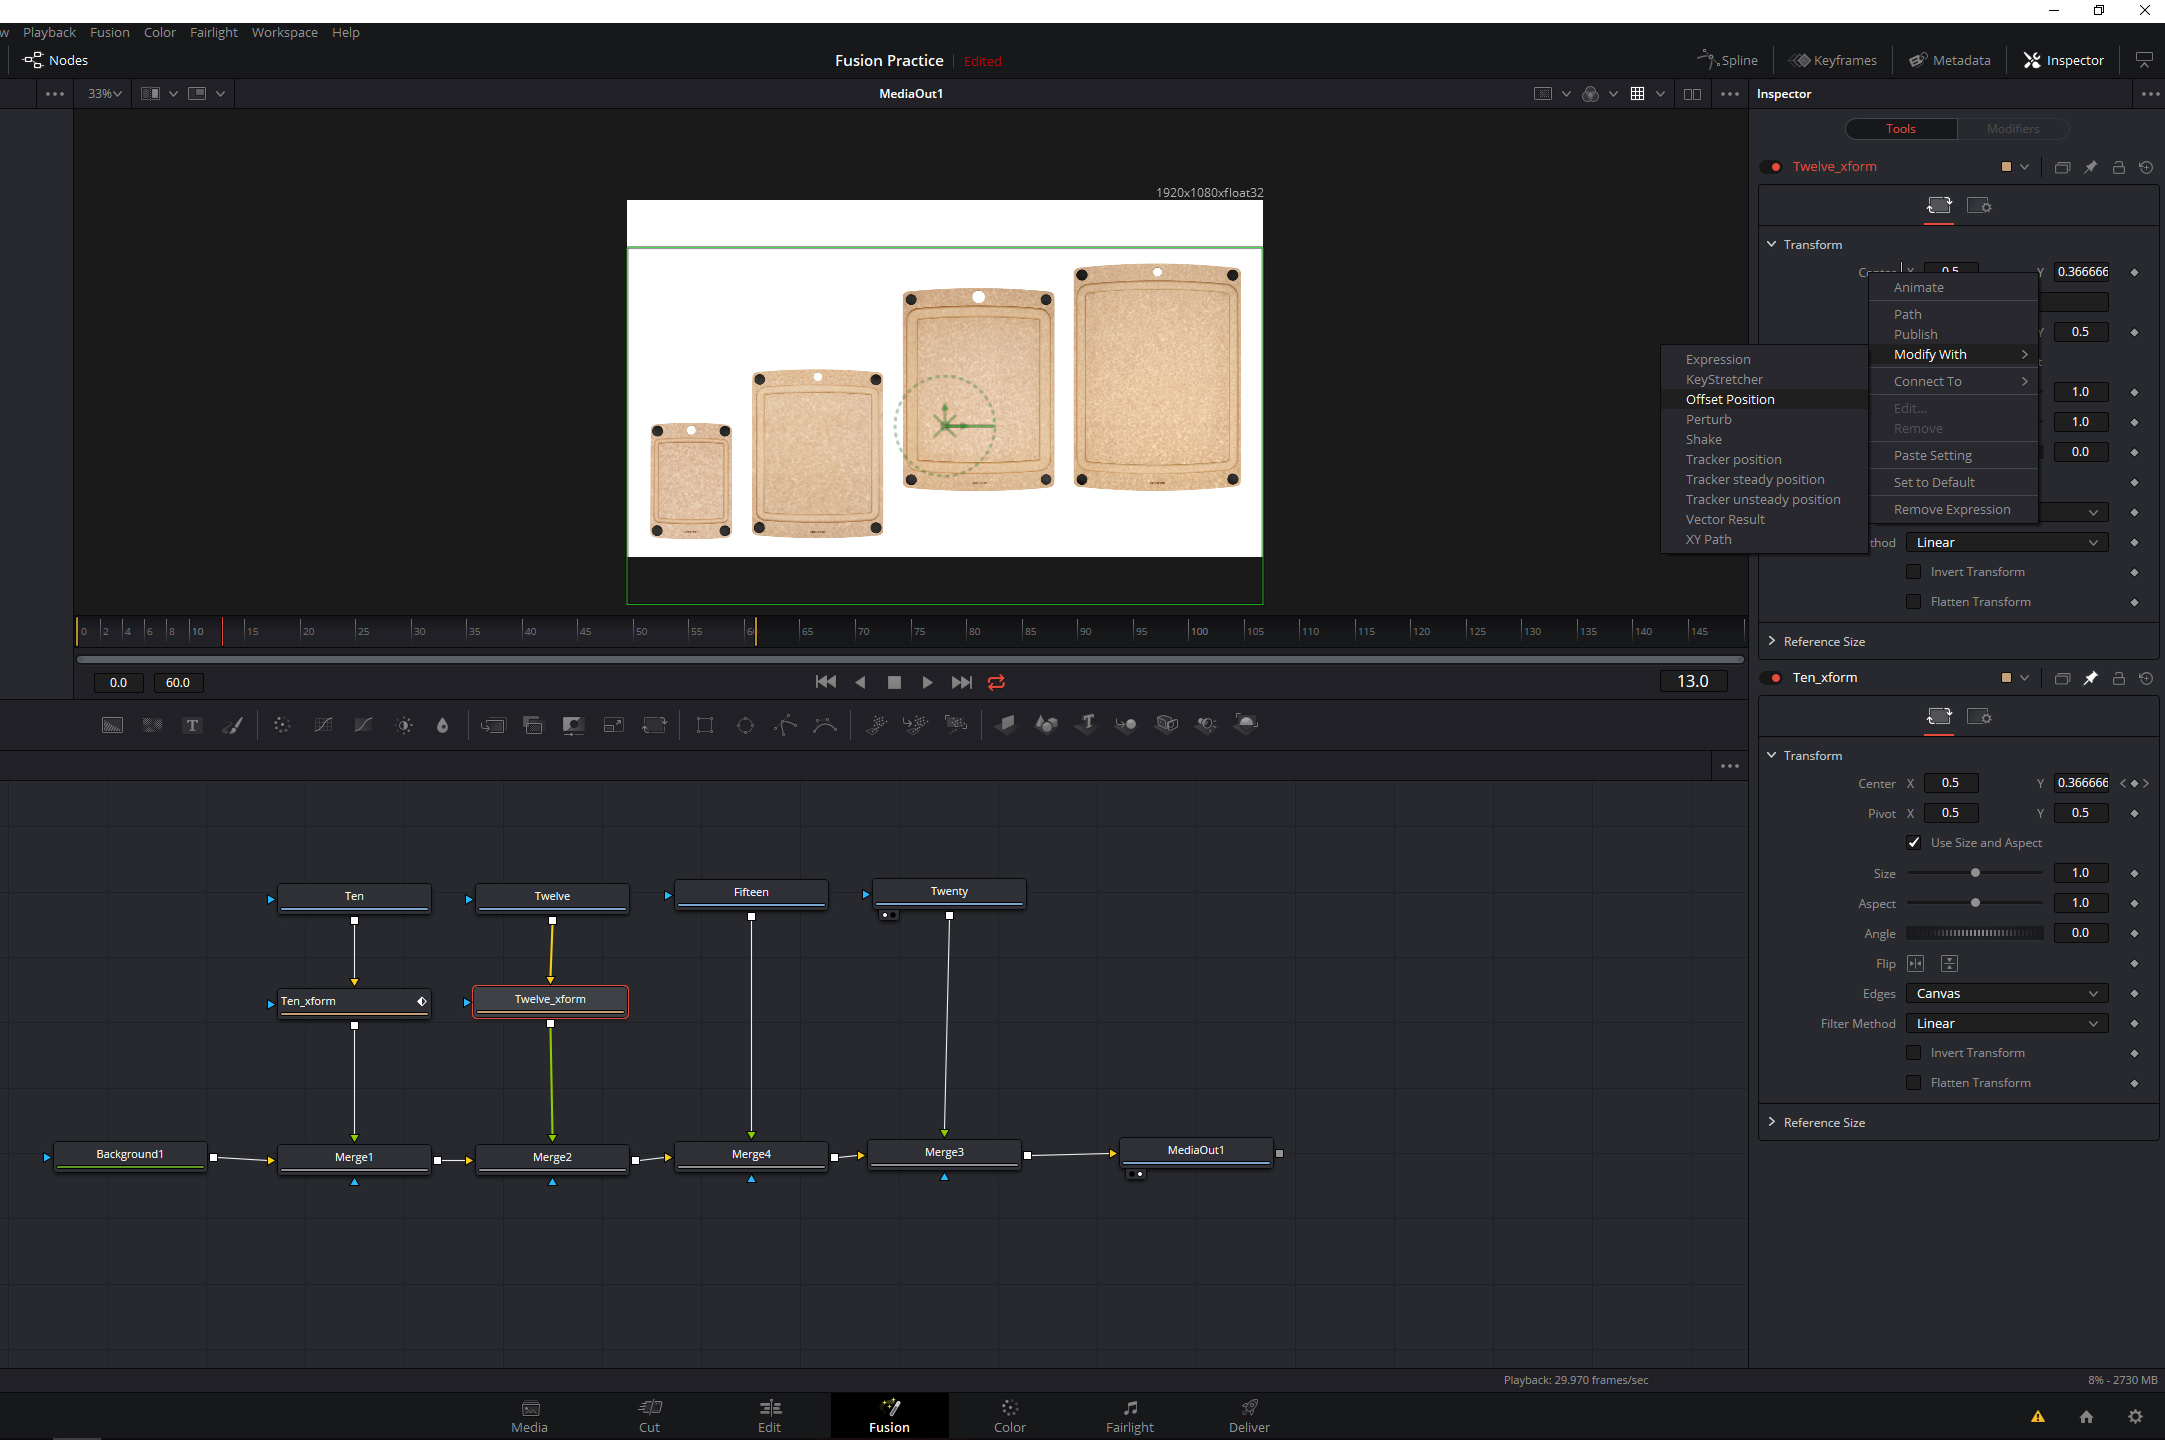Open the Edges dropdown set to Canvas
The width and height of the screenshot is (2165, 1440).
(x=2006, y=993)
